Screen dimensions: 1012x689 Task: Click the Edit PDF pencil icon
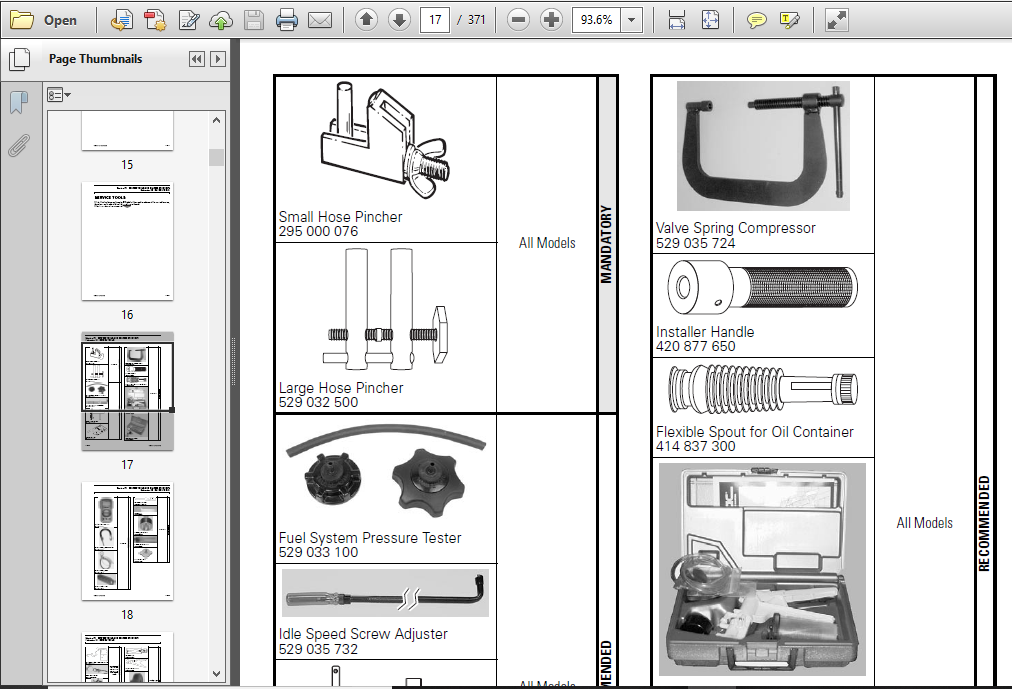(188, 20)
